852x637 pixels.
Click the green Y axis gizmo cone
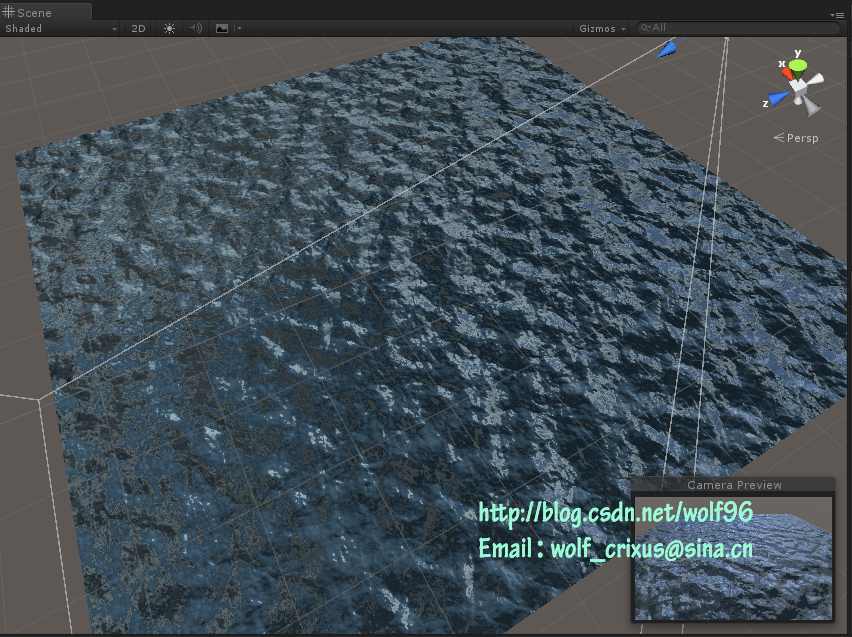click(x=797, y=66)
